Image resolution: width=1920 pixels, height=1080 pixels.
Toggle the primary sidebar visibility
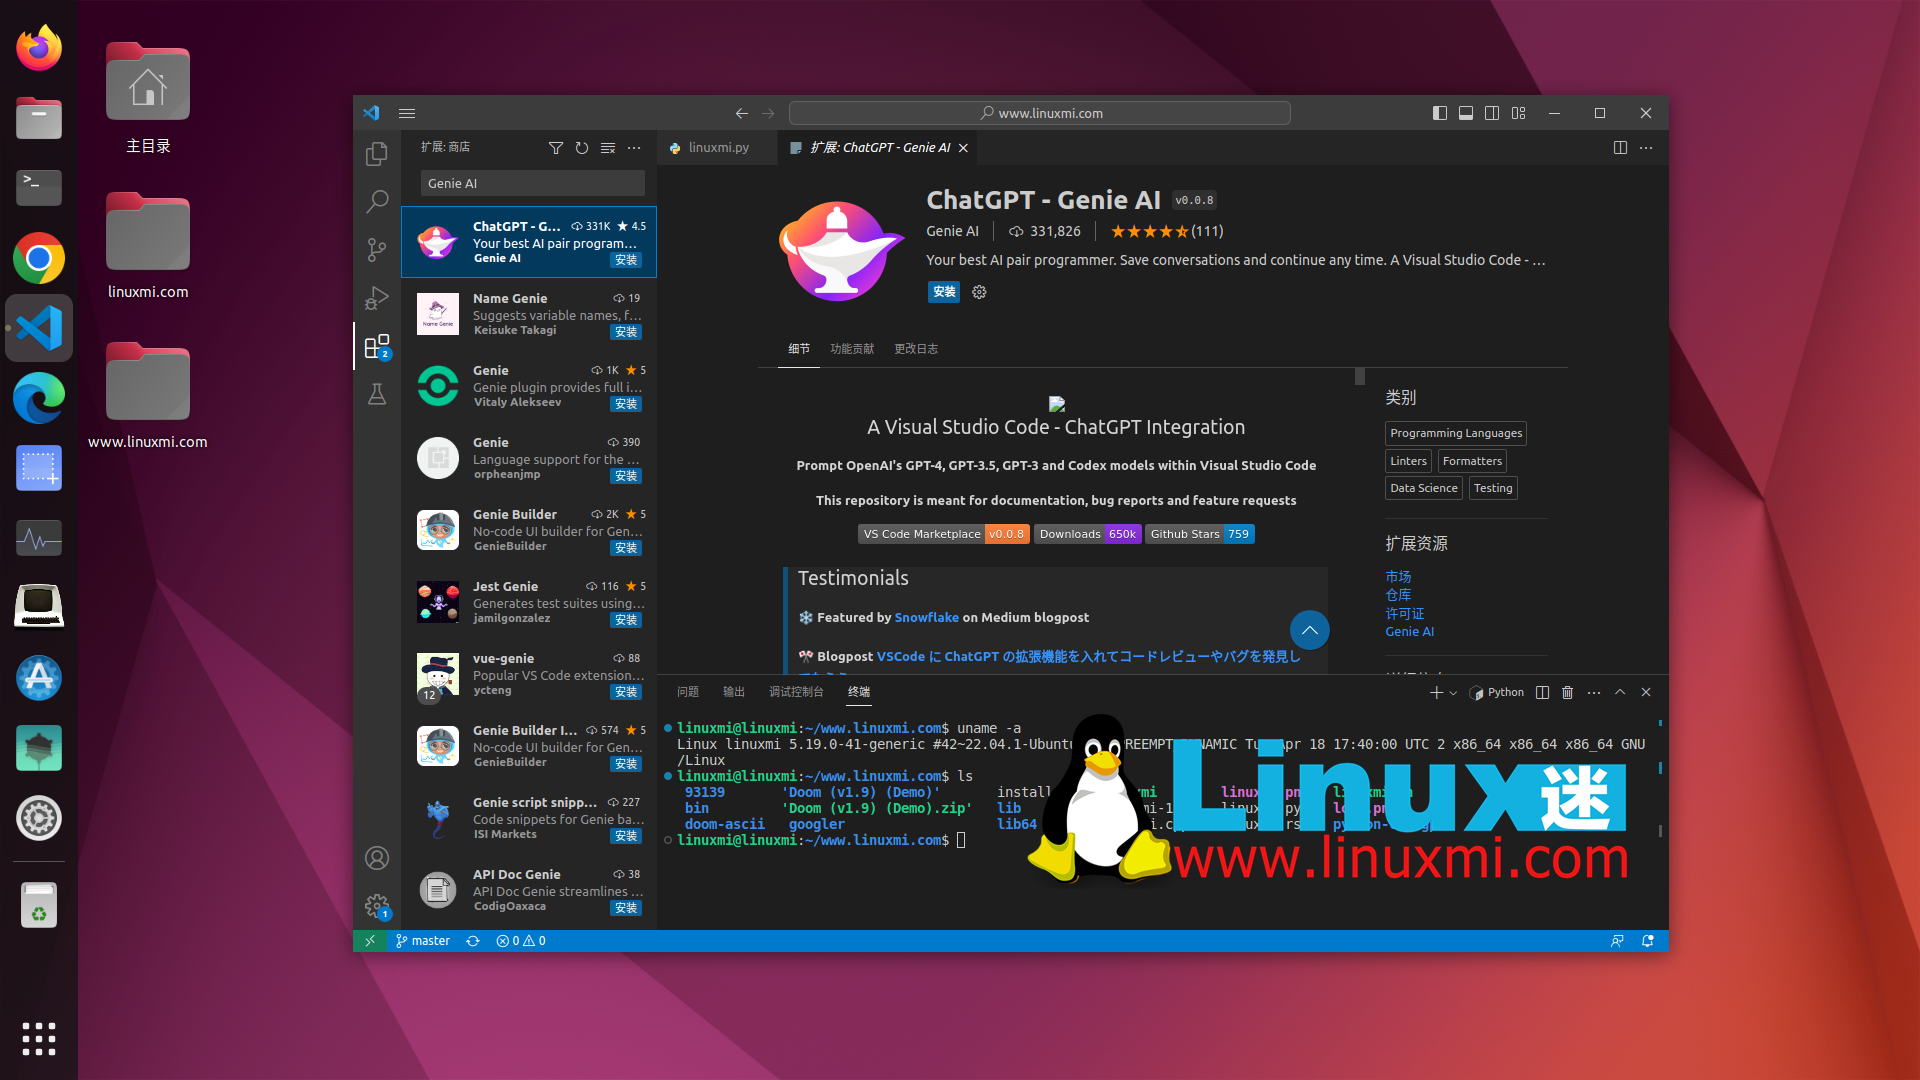[1440, 113]
